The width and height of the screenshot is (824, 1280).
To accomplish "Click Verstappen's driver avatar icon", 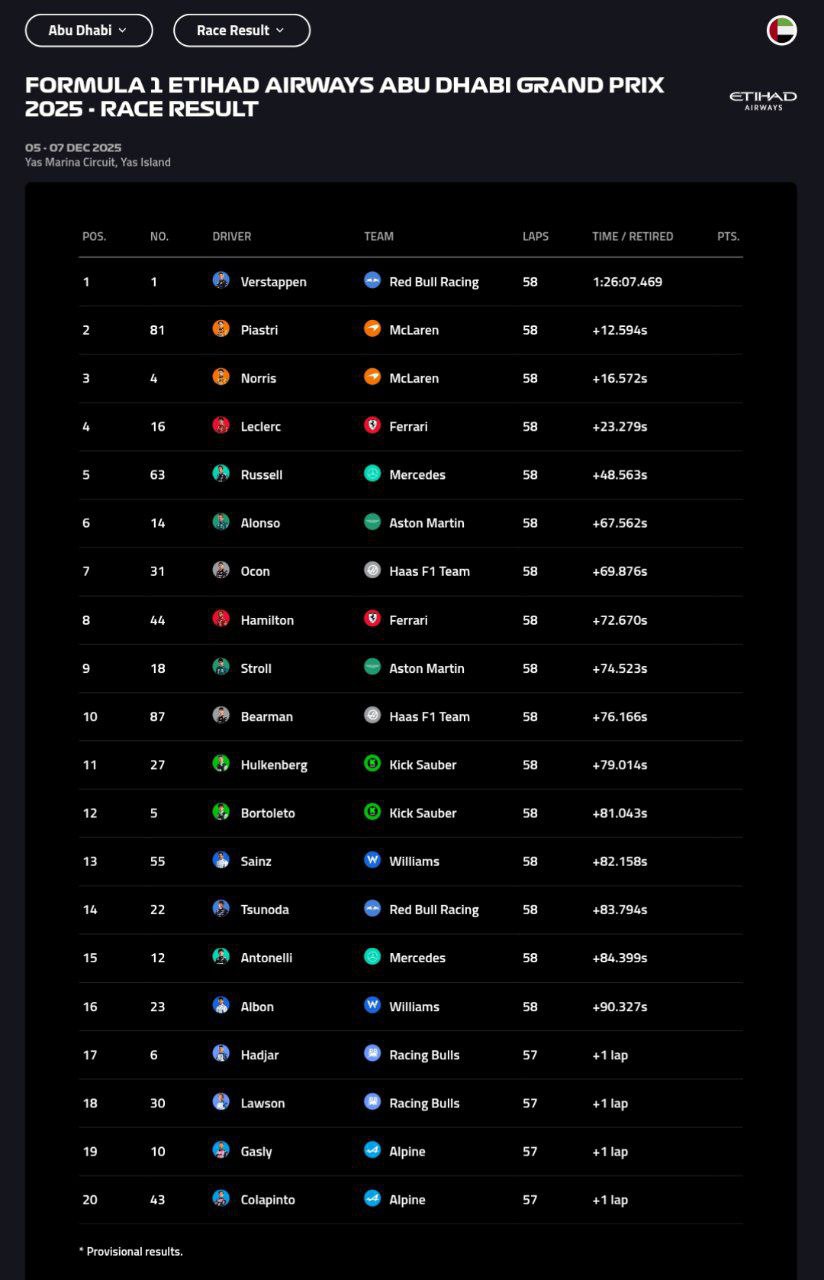I will [x=221, y=281].
